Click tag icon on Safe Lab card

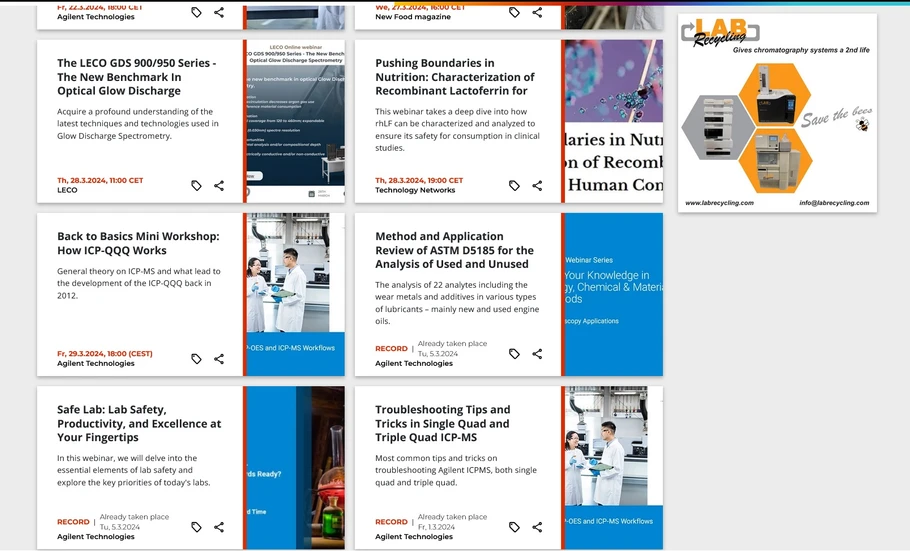coord(196,527)
